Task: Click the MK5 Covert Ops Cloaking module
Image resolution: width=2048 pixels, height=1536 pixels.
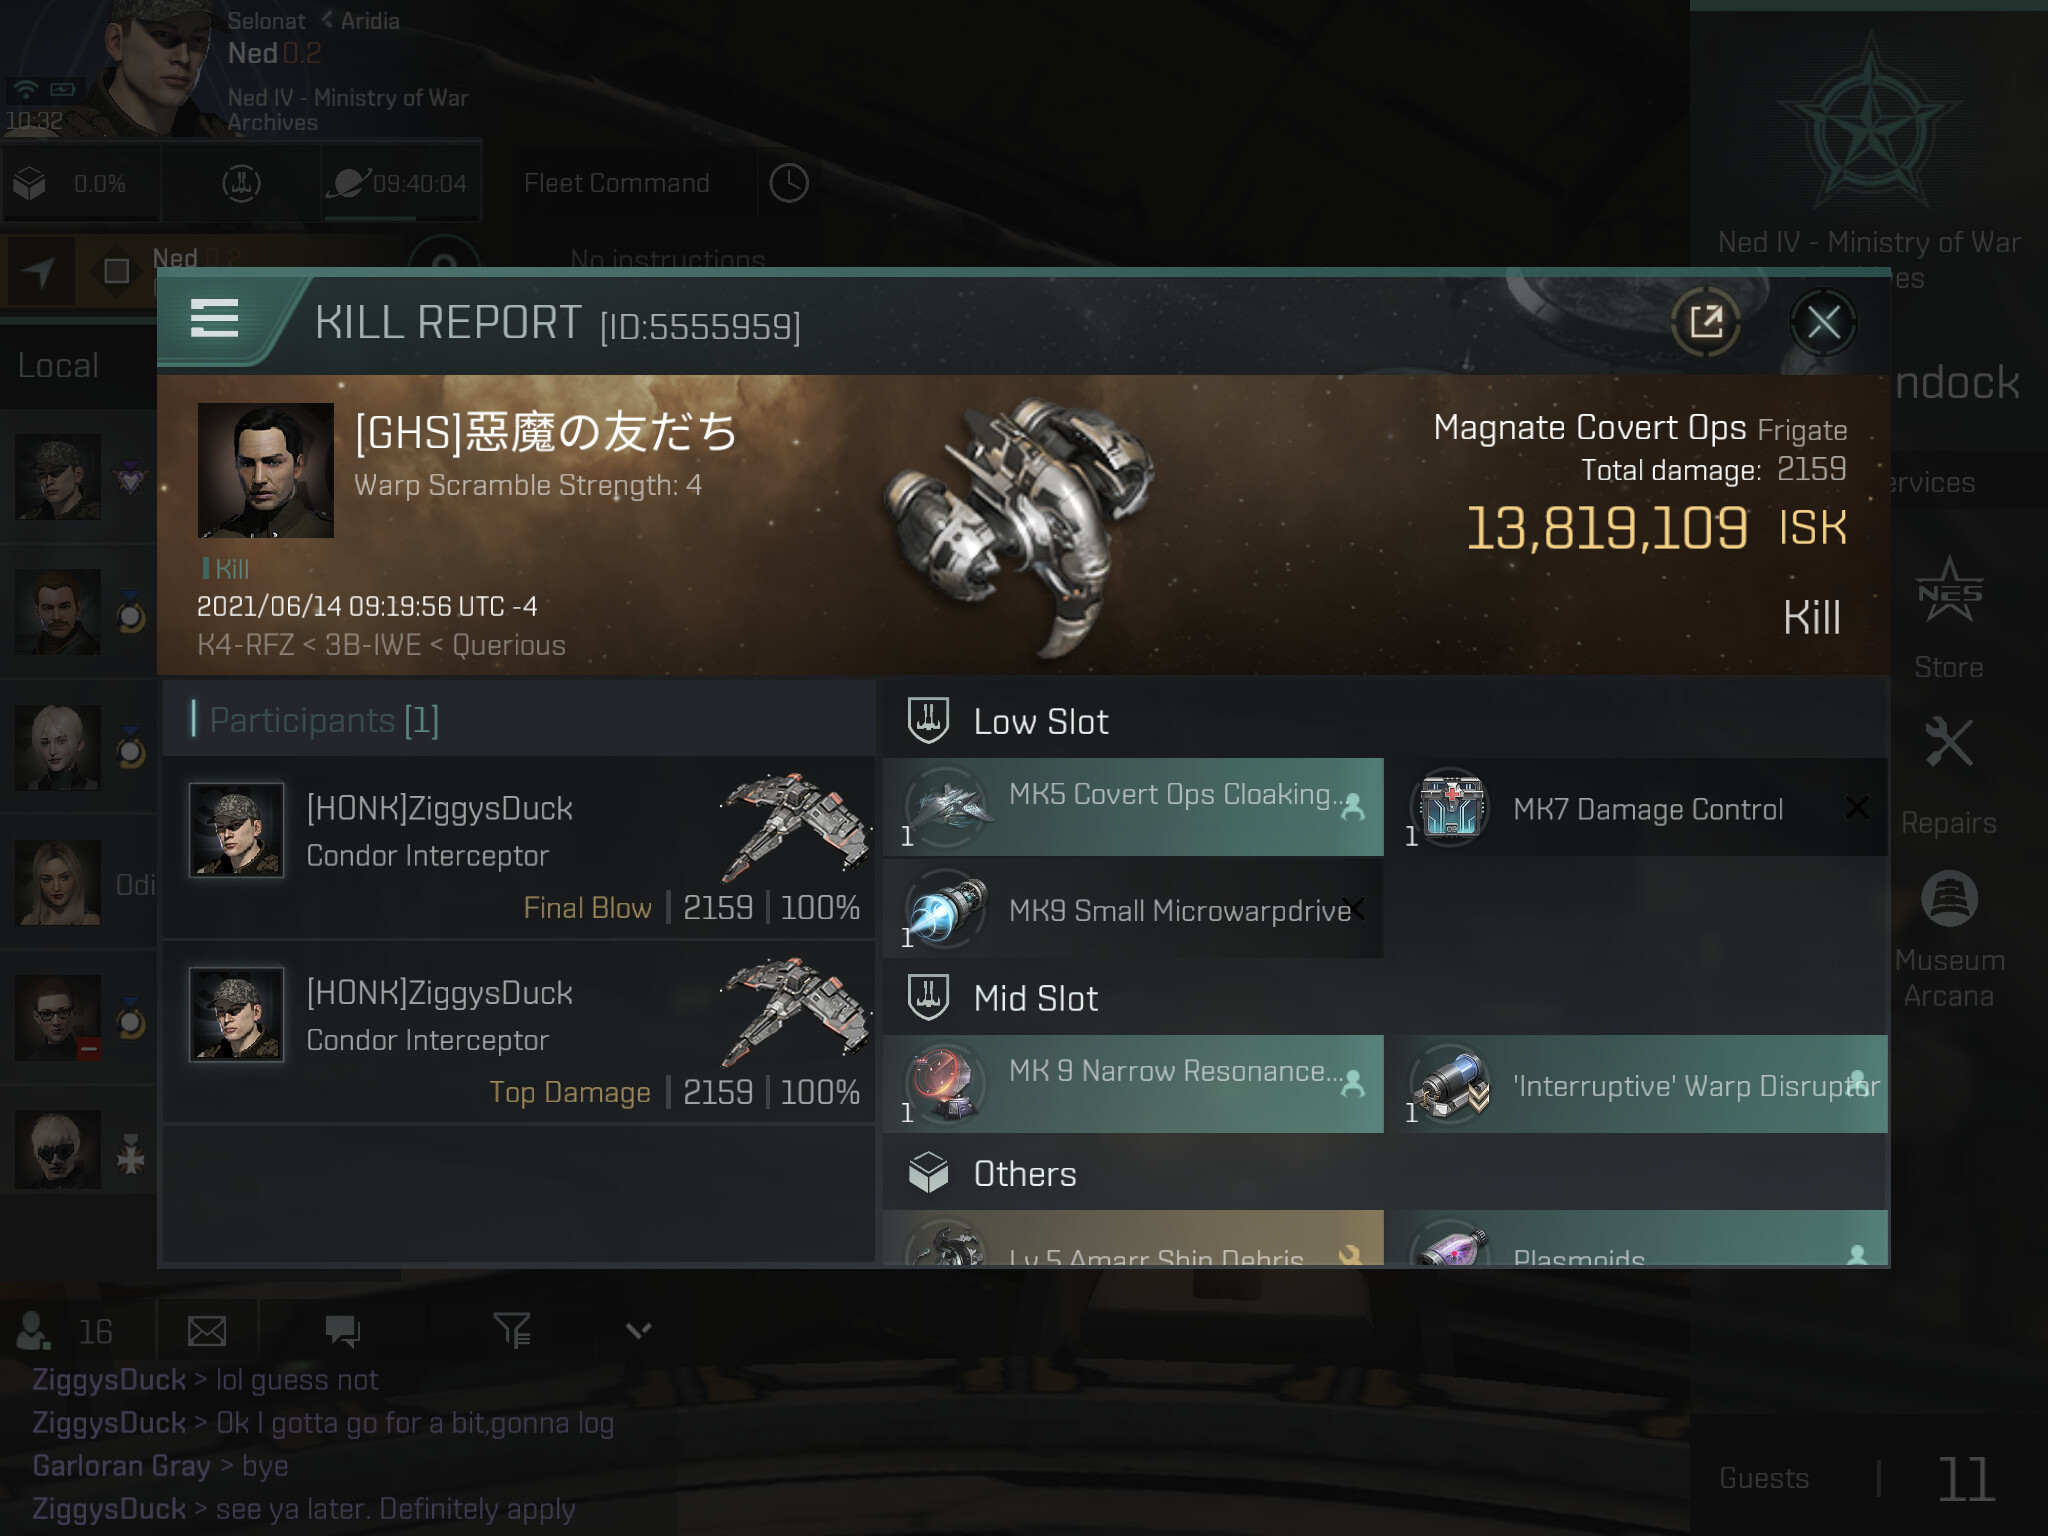Action: (1133, 807)
